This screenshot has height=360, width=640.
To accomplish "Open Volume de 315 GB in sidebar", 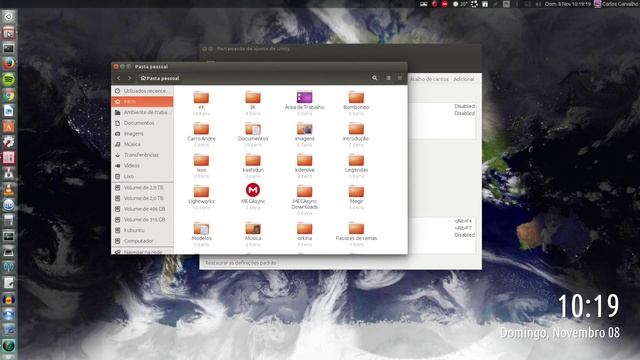I will [x=142, y=220].
